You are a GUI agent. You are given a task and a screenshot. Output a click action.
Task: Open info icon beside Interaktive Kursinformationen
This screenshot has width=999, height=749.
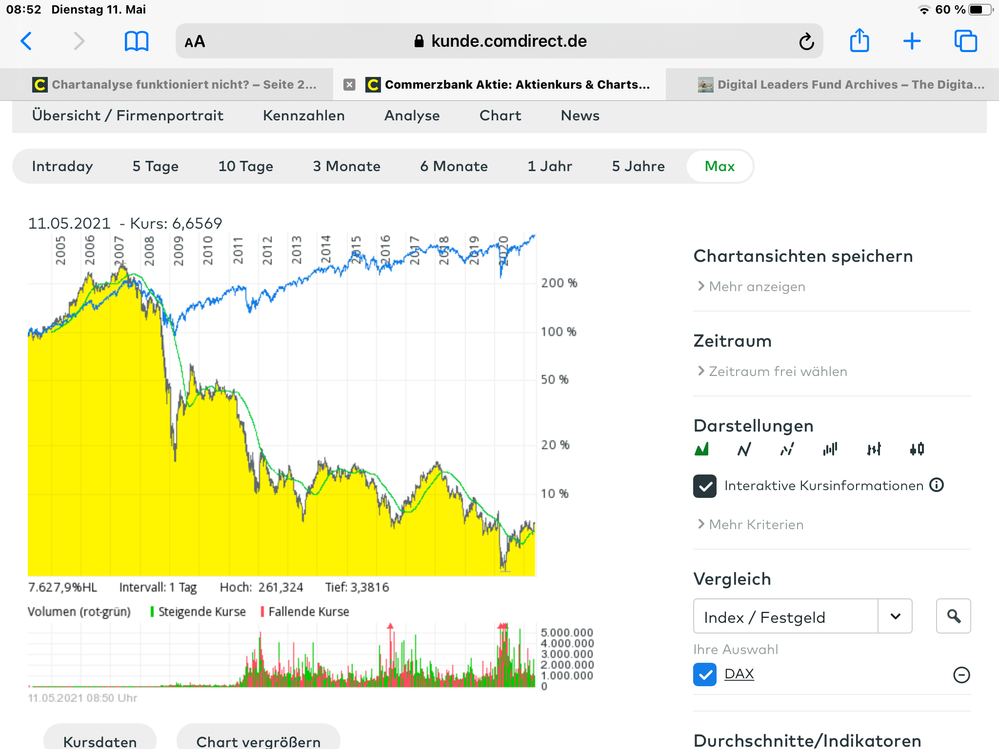click(x=937, y=485)
